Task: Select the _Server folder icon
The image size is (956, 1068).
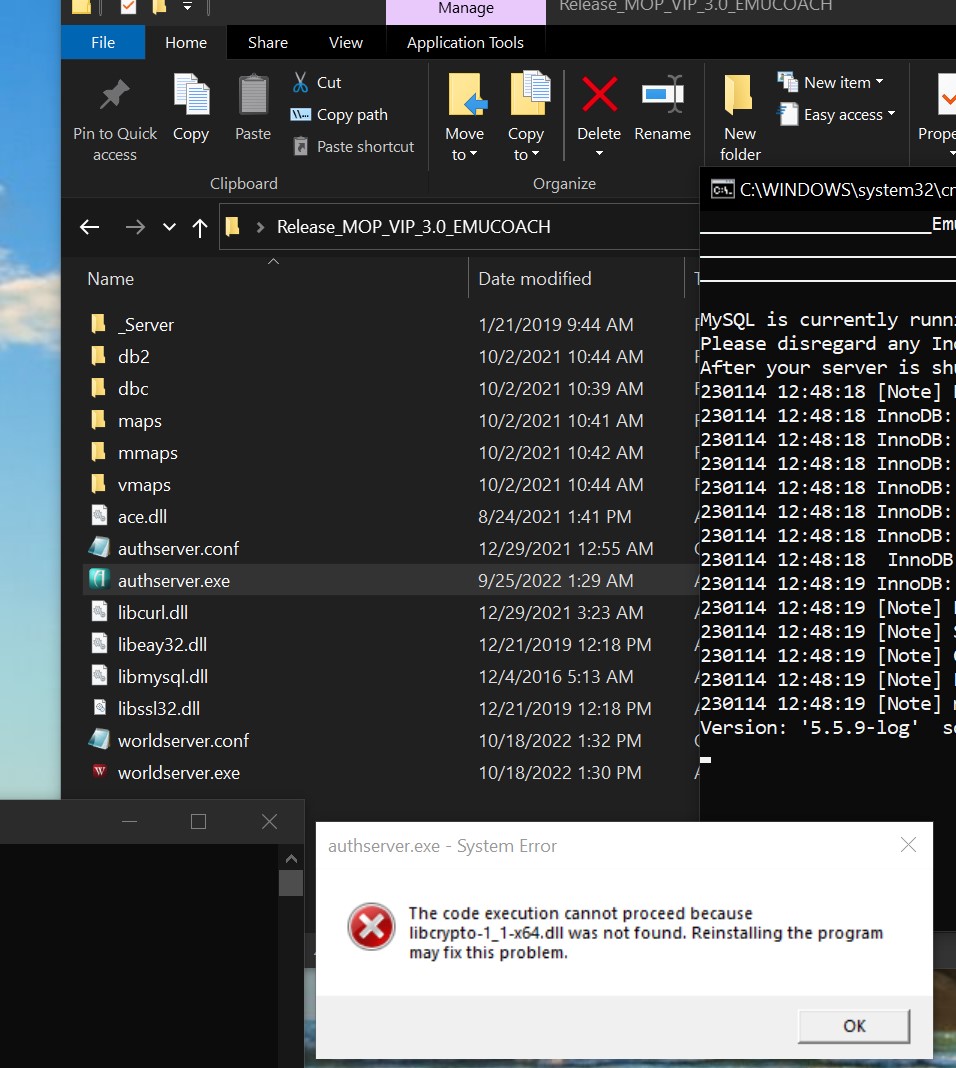Action: pos(99,324)
